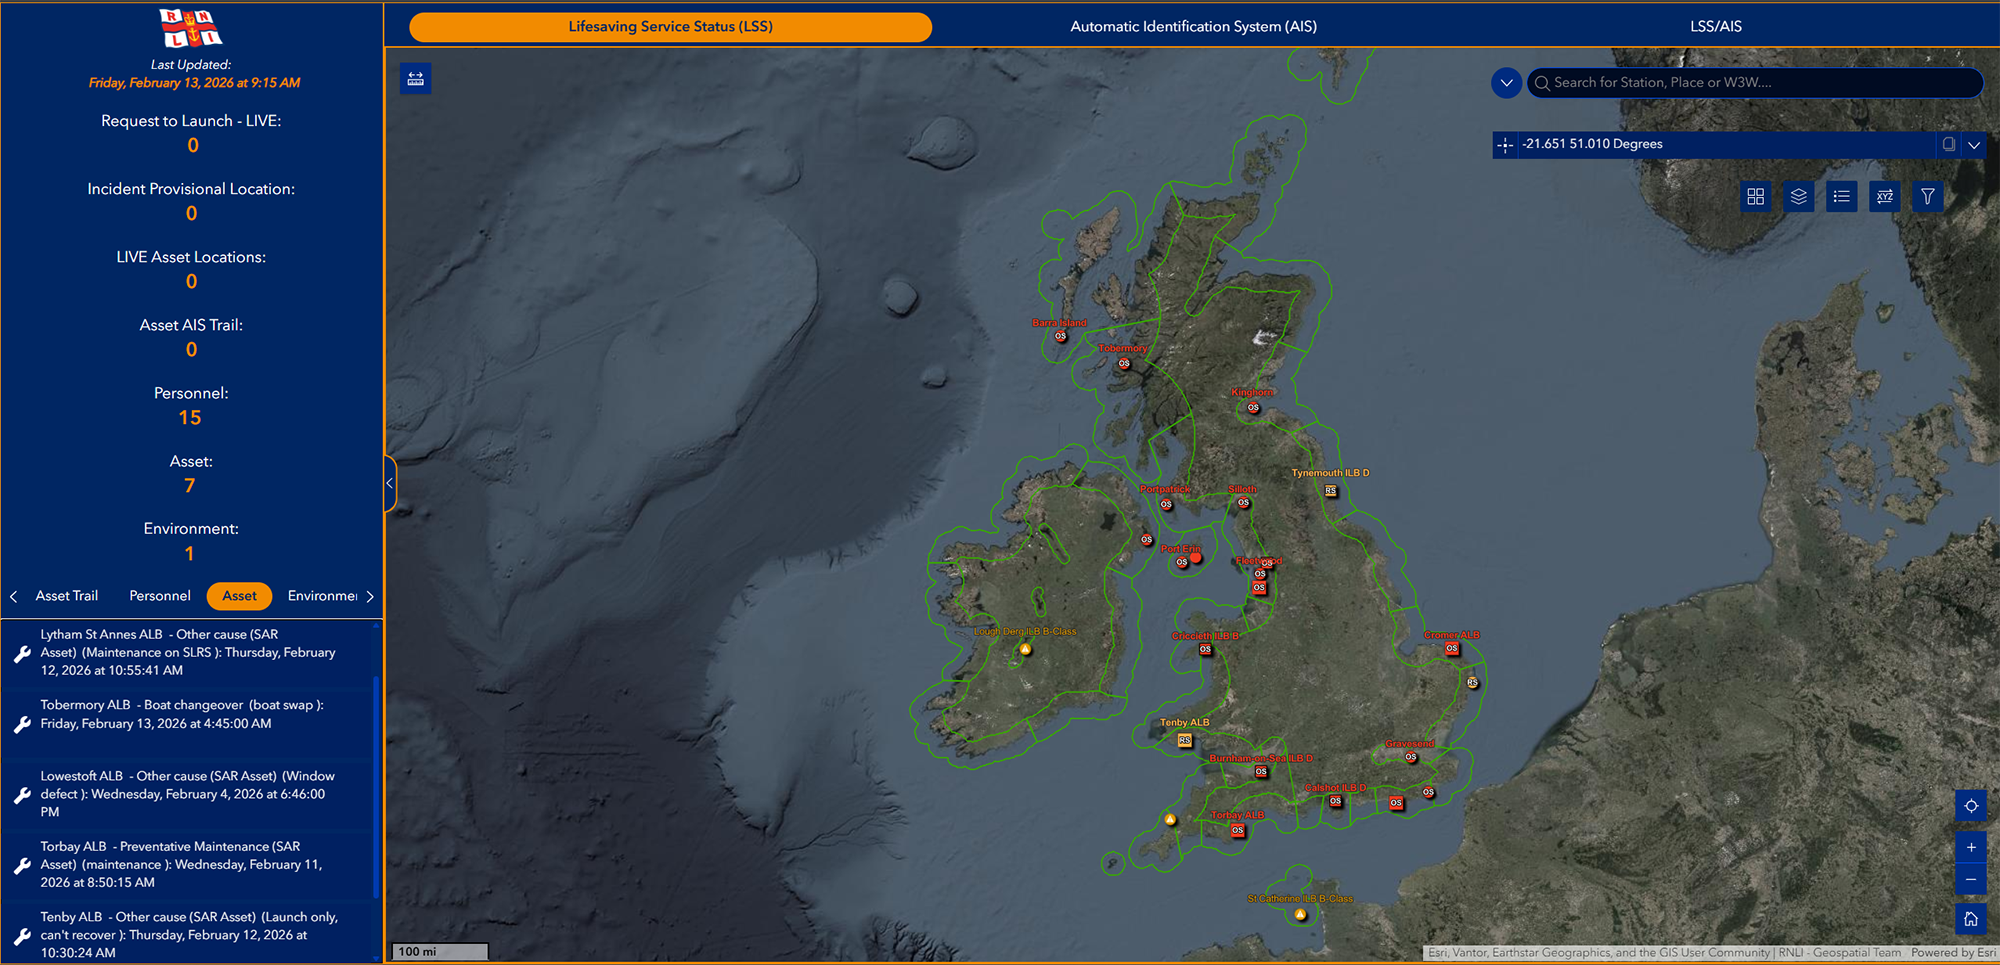Open the Basemap gallery grid icon
The height and width of the screenshot is (965, 2000).
coord(1755,196)
